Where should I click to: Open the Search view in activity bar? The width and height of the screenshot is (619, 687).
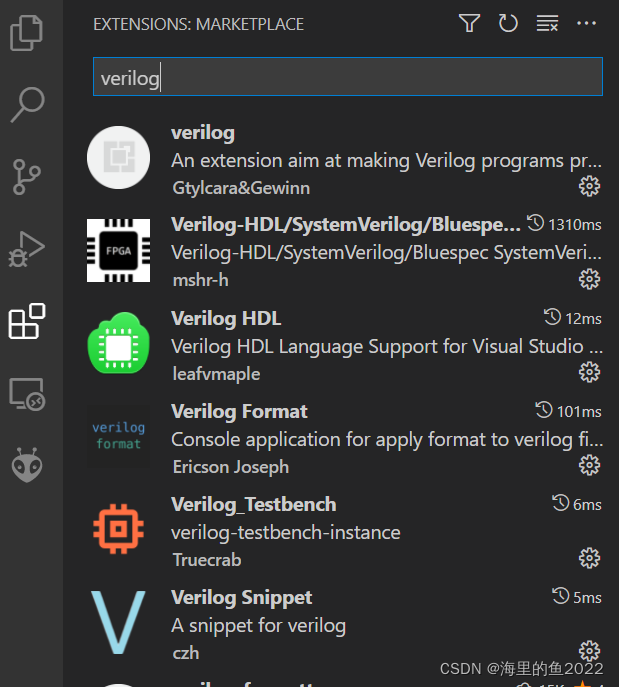click(x=27, y=105)
